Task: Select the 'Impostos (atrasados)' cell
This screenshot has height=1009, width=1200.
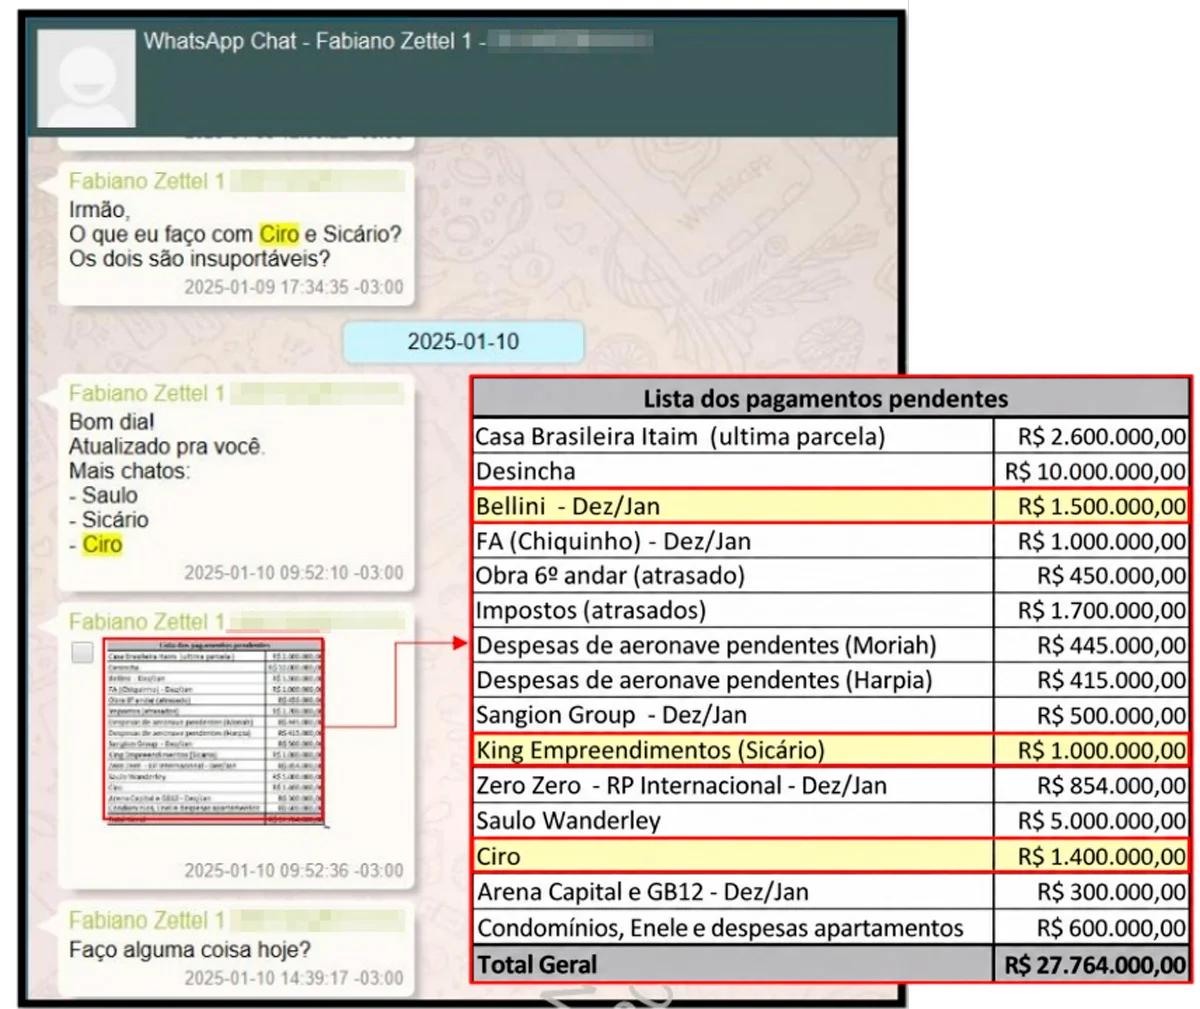Action: coord(733,610)
